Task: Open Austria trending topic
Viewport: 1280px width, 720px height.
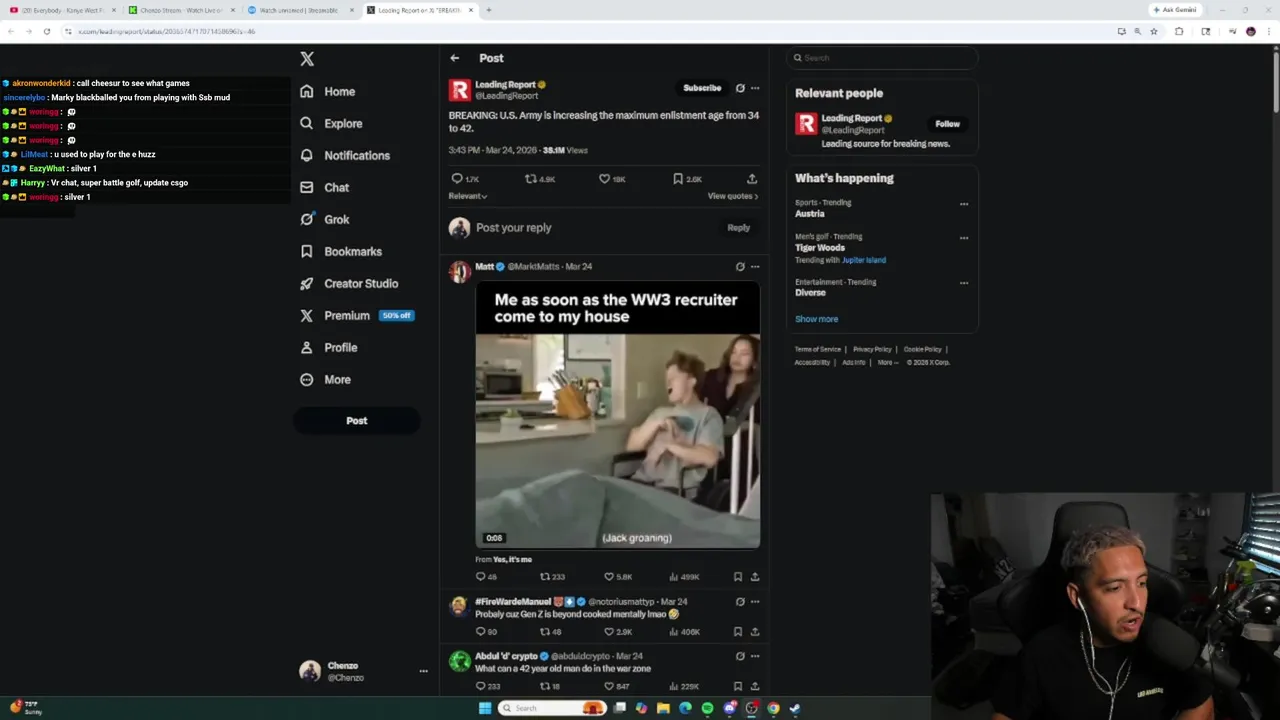Action: click(810, 214)
